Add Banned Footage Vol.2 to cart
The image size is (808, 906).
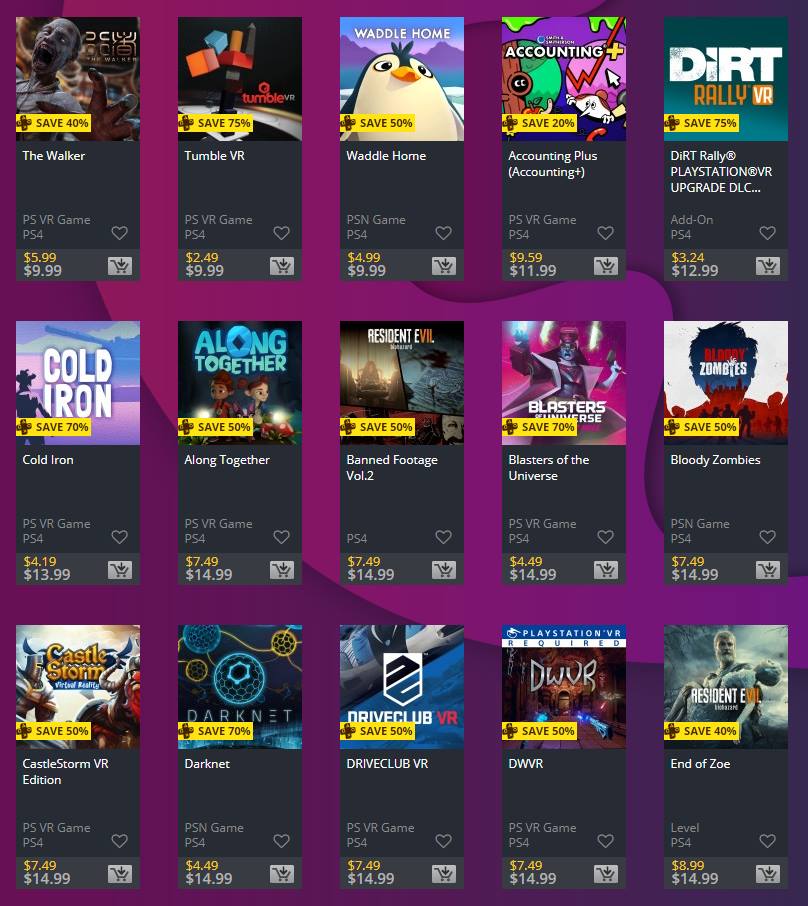(444, 570)
